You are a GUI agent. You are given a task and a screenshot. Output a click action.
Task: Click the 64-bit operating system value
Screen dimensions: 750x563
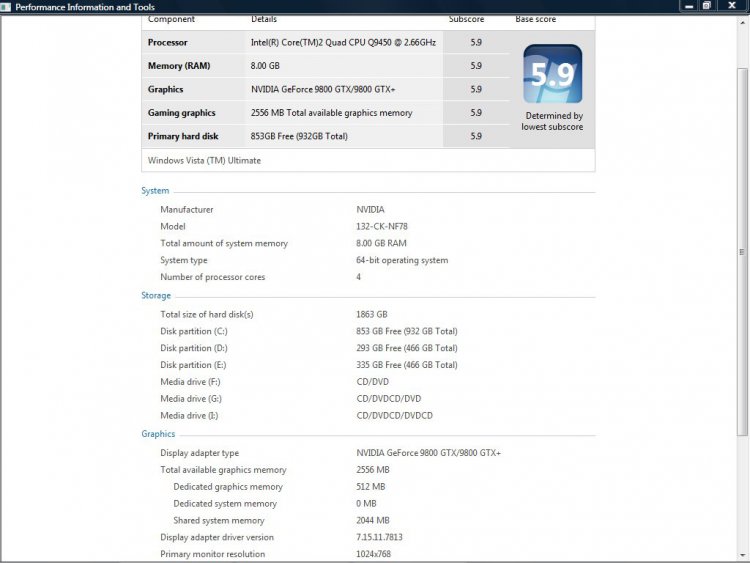tap(402, 260)
